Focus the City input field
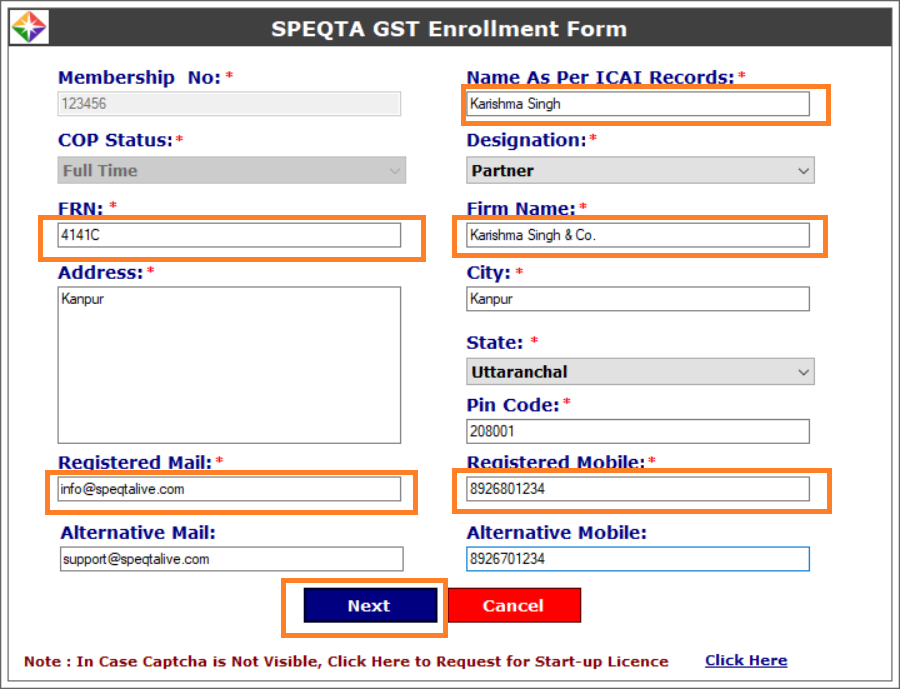Screen dimensions: 900x689 637,299
